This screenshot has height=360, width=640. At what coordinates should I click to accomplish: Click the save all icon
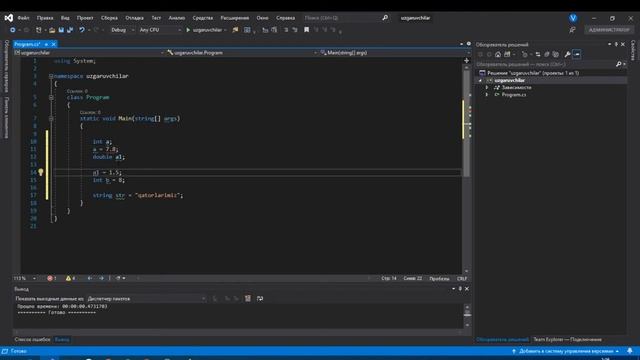coord(70,30)
